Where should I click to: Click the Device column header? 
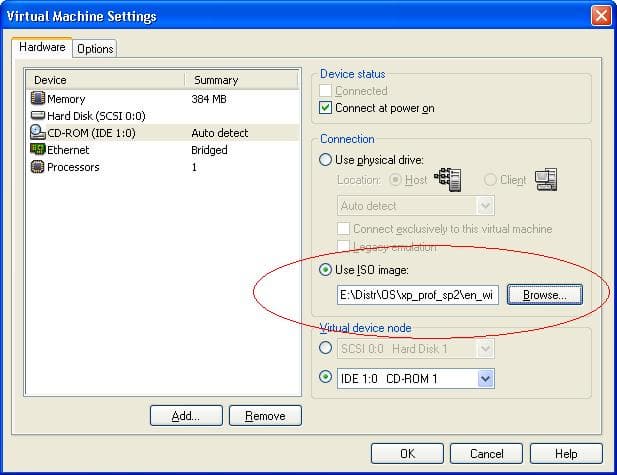pos(105,80)
